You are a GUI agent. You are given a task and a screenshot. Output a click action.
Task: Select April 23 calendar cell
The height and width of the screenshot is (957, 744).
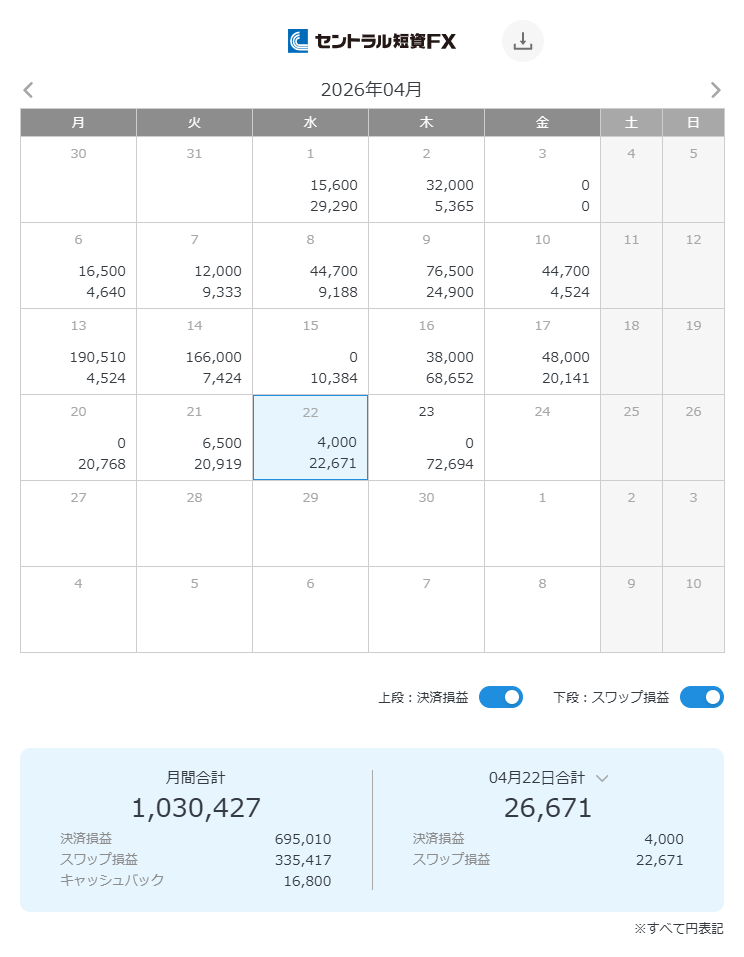(x=426, y=437)
